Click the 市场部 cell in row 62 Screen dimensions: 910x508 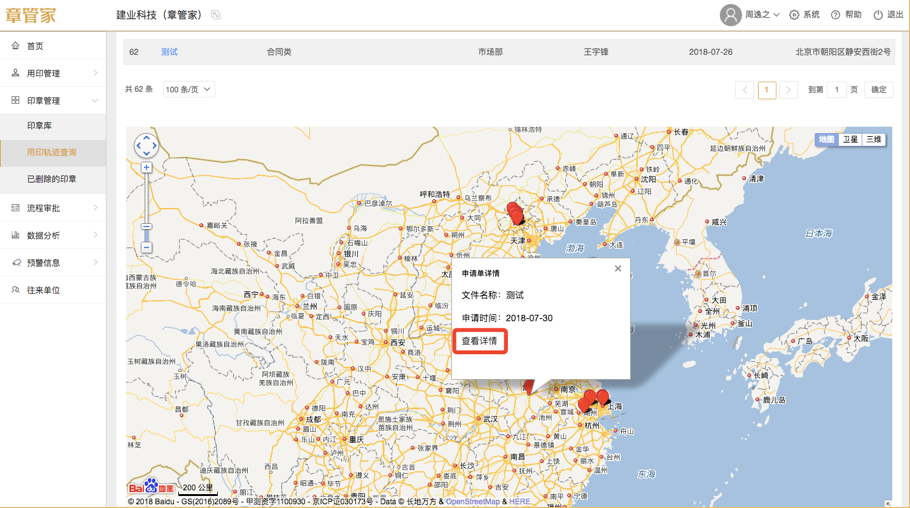(490, 52)
